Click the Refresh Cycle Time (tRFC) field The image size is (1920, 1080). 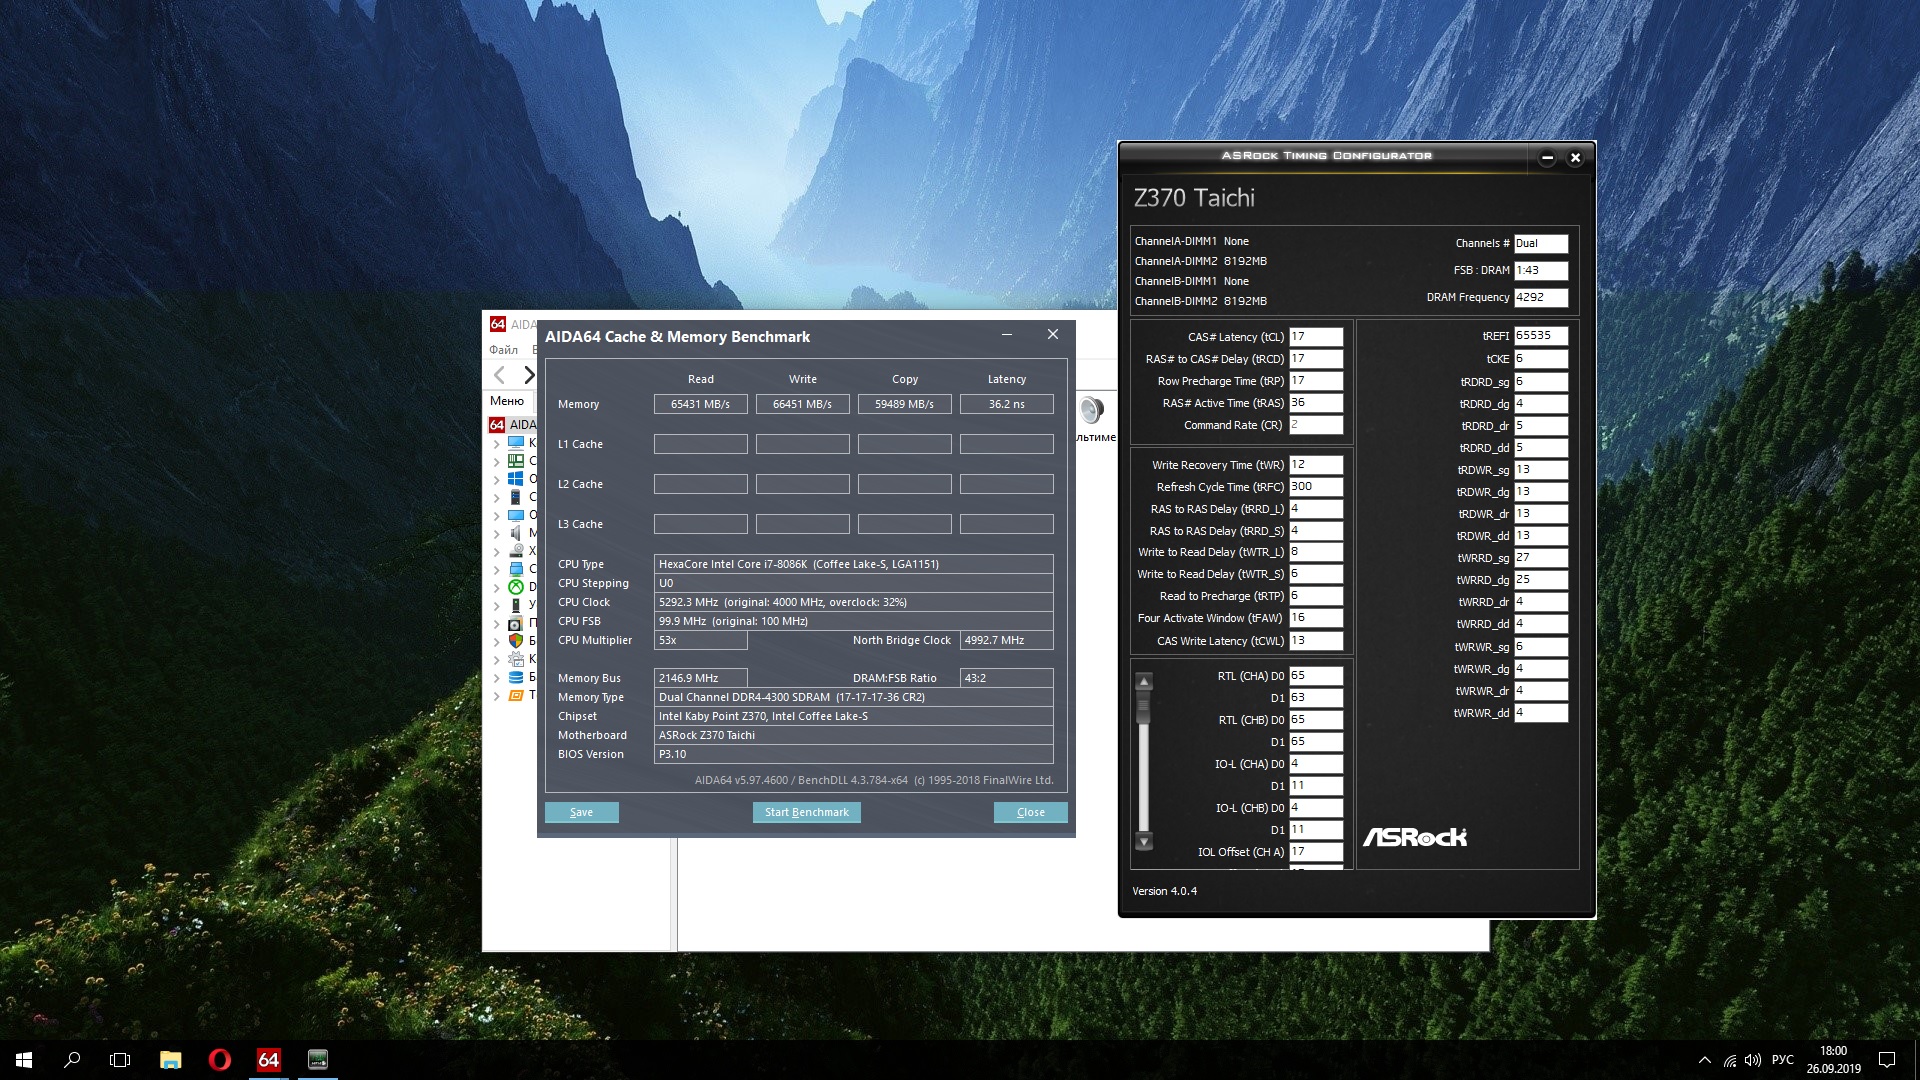(1315, 487)
